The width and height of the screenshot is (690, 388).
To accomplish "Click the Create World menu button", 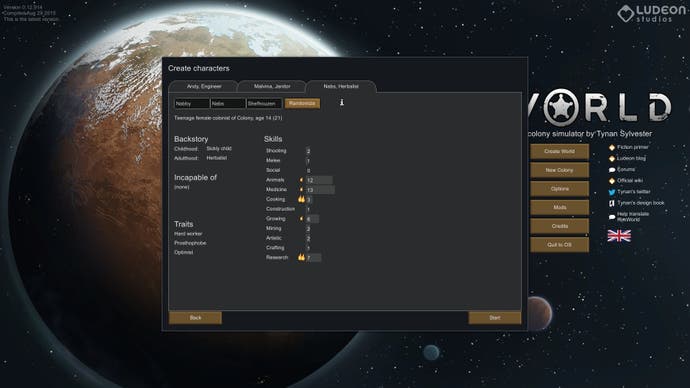I will (x=559, y=151).
